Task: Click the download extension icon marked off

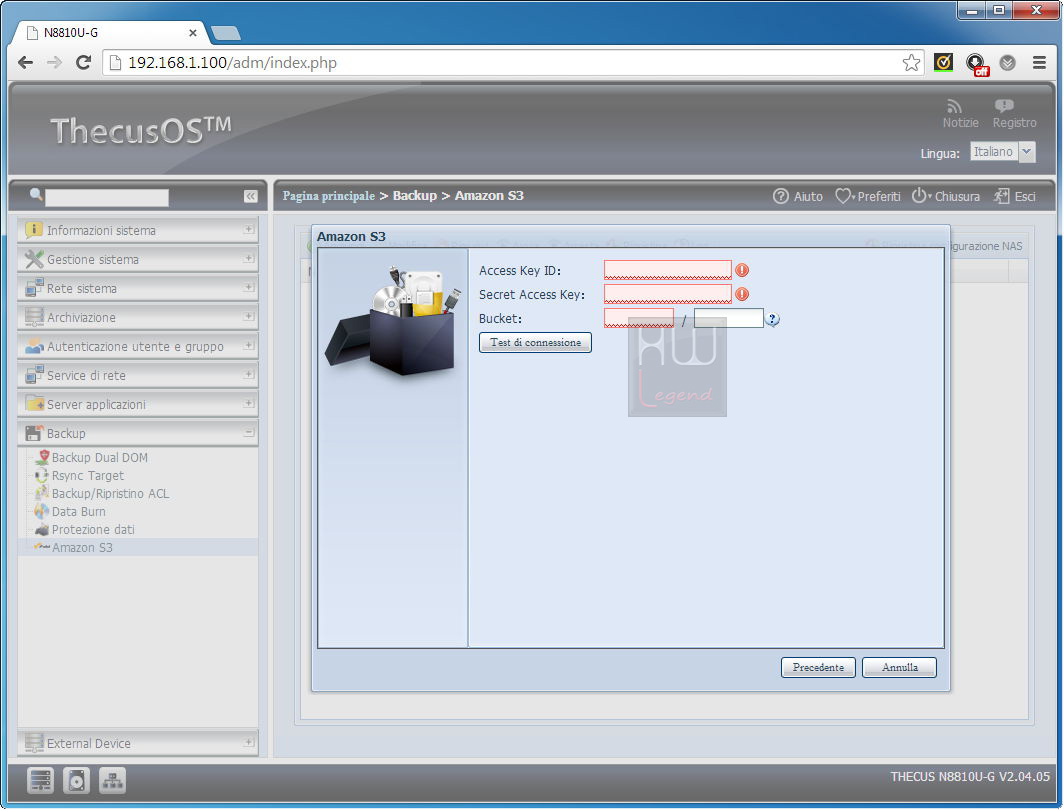Action: 976,64
